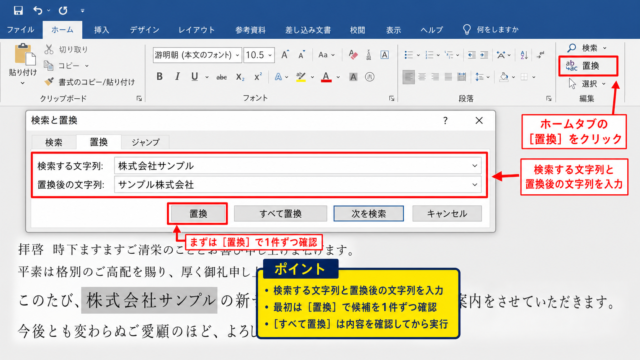Toggle superscript formatting
The width and height of the screenshot is (640, 360).
click(258, 76)
